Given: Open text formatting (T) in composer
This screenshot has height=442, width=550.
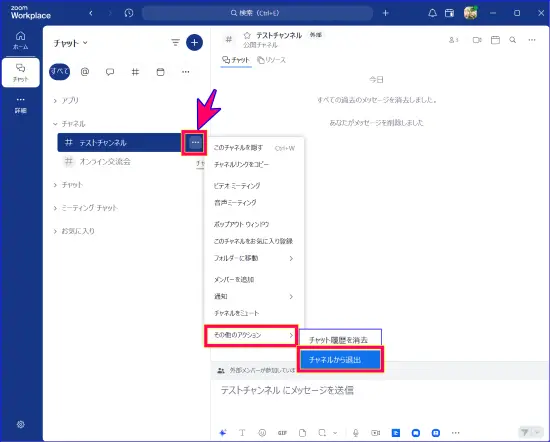Looking at the screenshot, I should pyautogui.click(x=242, y=433).
